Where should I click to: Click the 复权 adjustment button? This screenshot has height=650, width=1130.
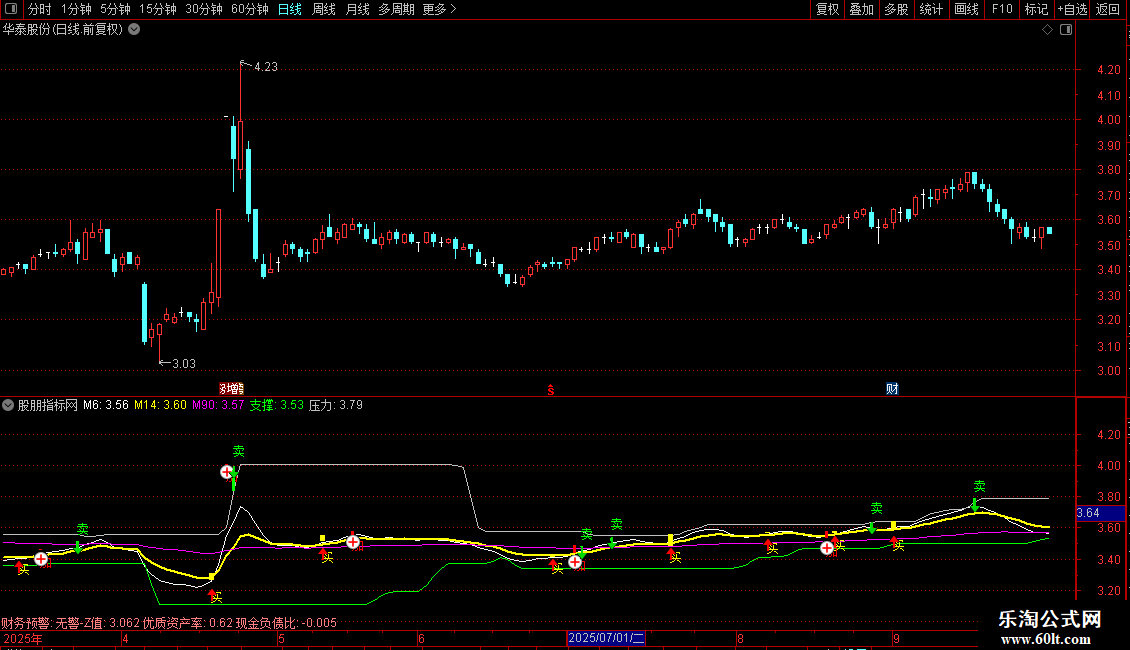pos(827,9)
